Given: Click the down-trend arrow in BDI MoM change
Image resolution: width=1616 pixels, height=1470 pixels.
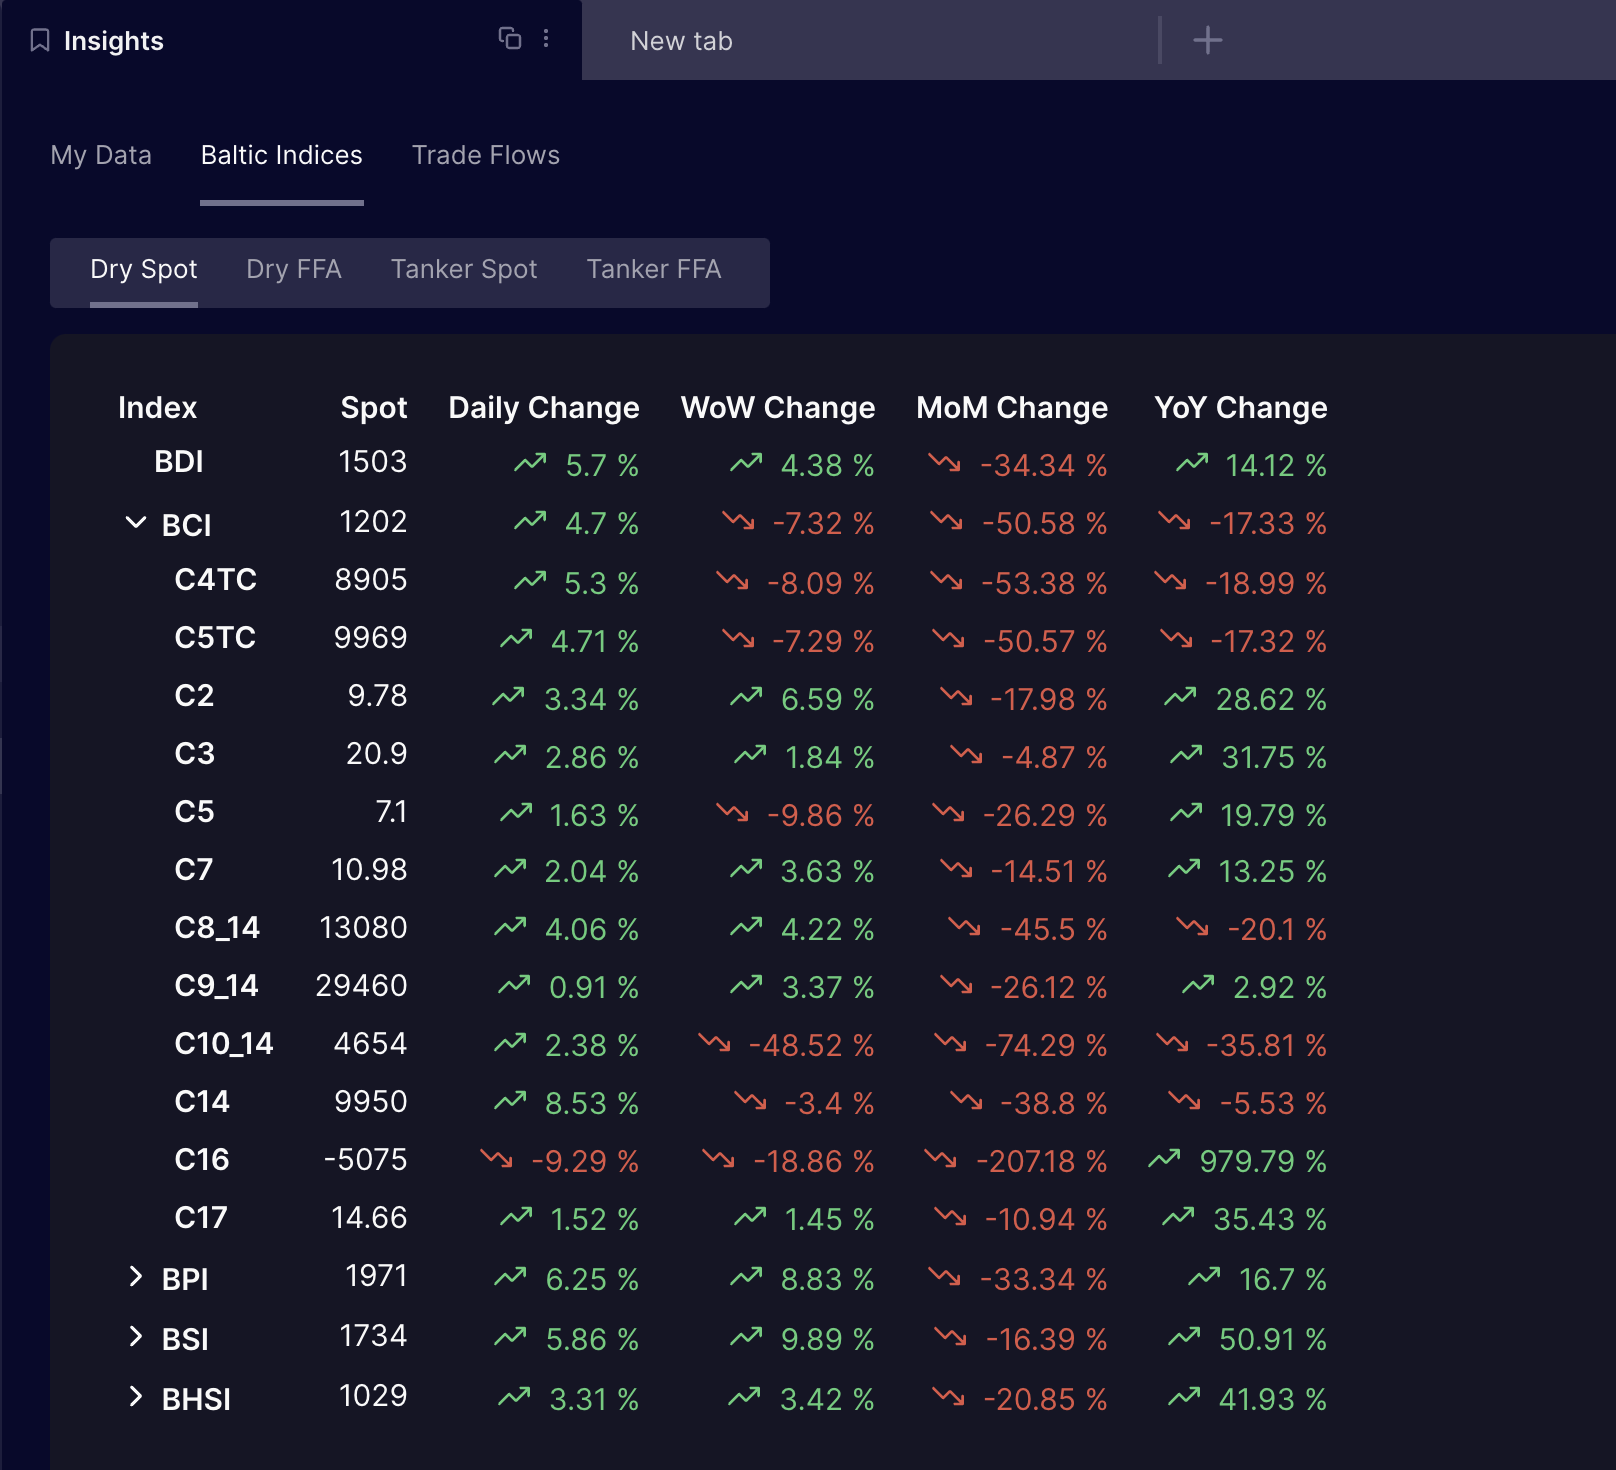Looking at the screenshot, I should click(944, 463).
